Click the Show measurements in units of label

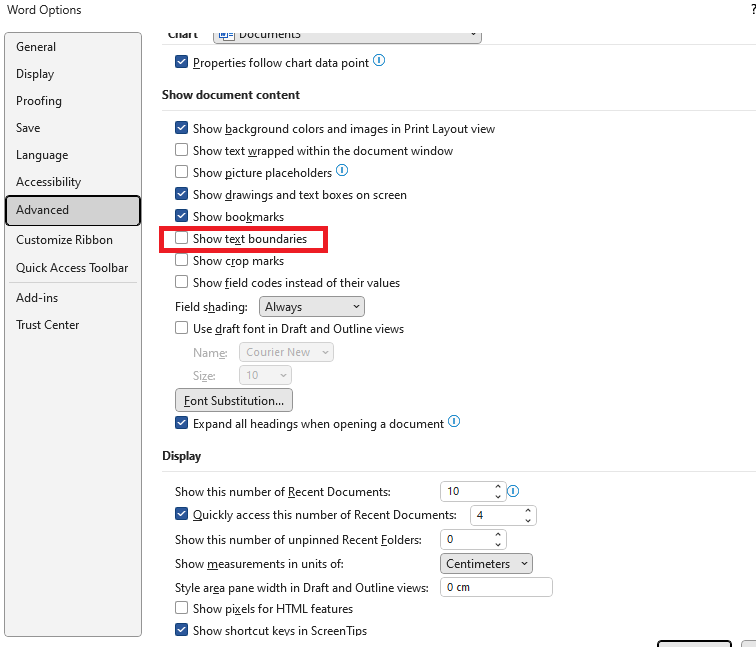259,564
